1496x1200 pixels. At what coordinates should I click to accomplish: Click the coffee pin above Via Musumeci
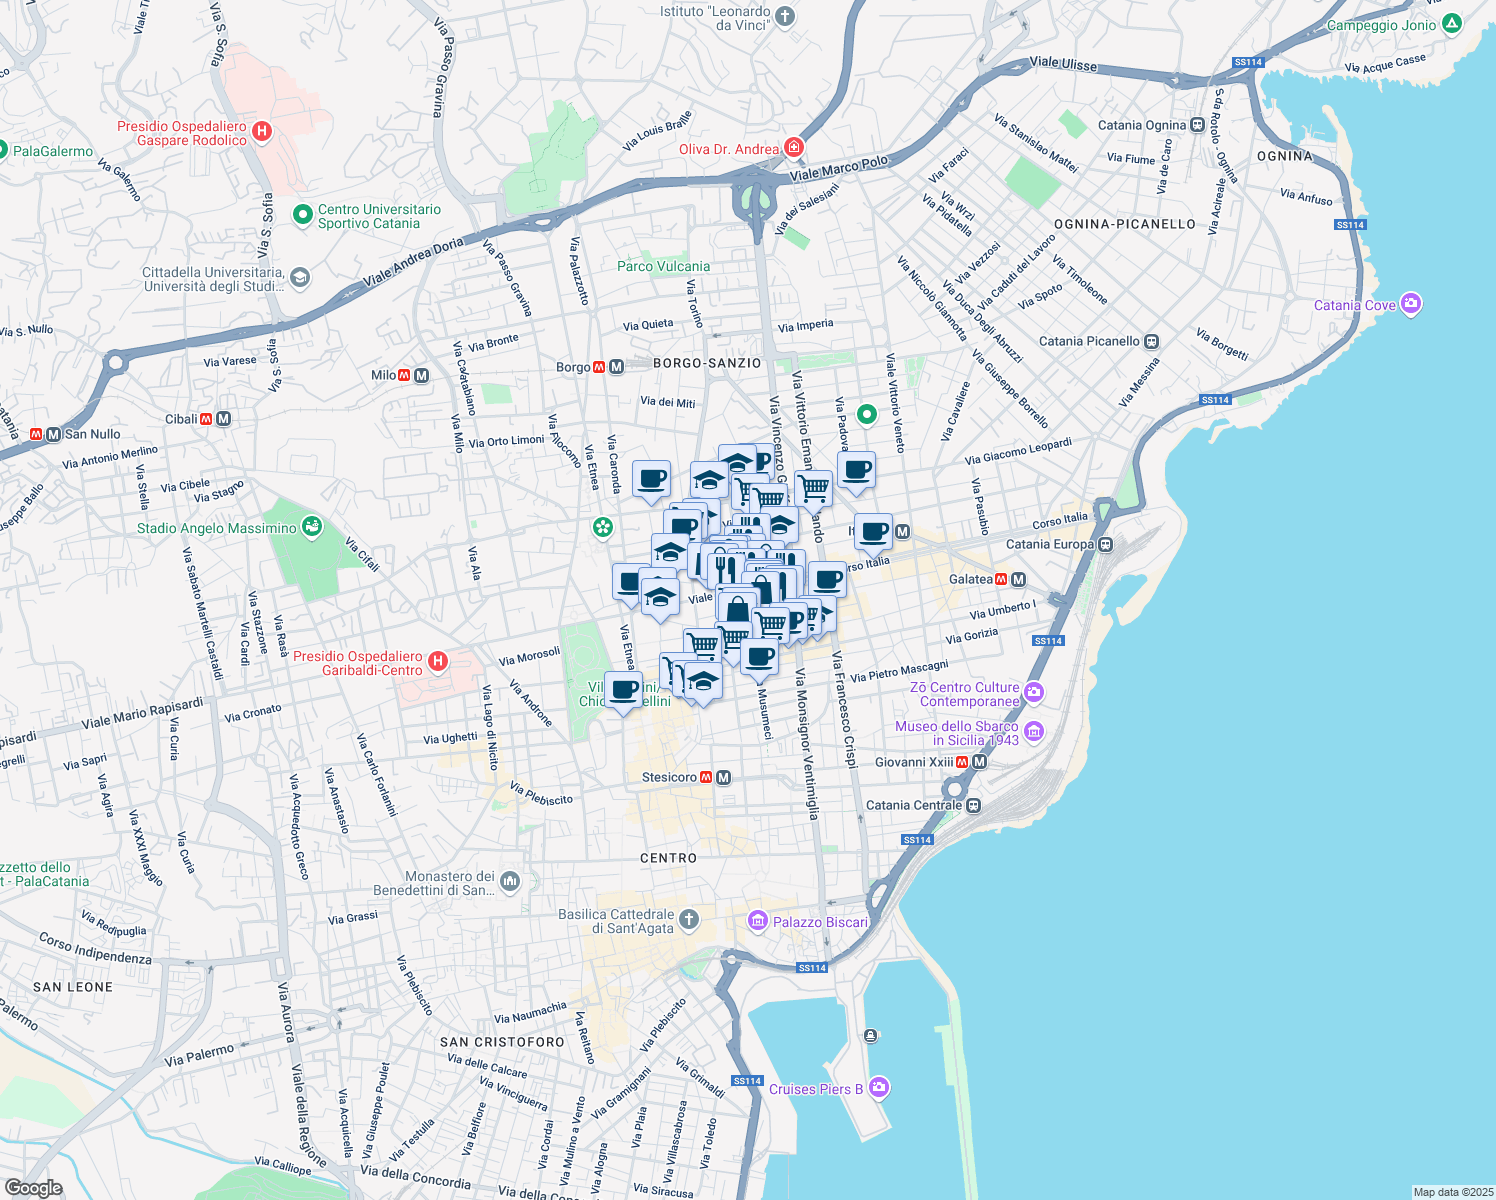tap(760, 660)
